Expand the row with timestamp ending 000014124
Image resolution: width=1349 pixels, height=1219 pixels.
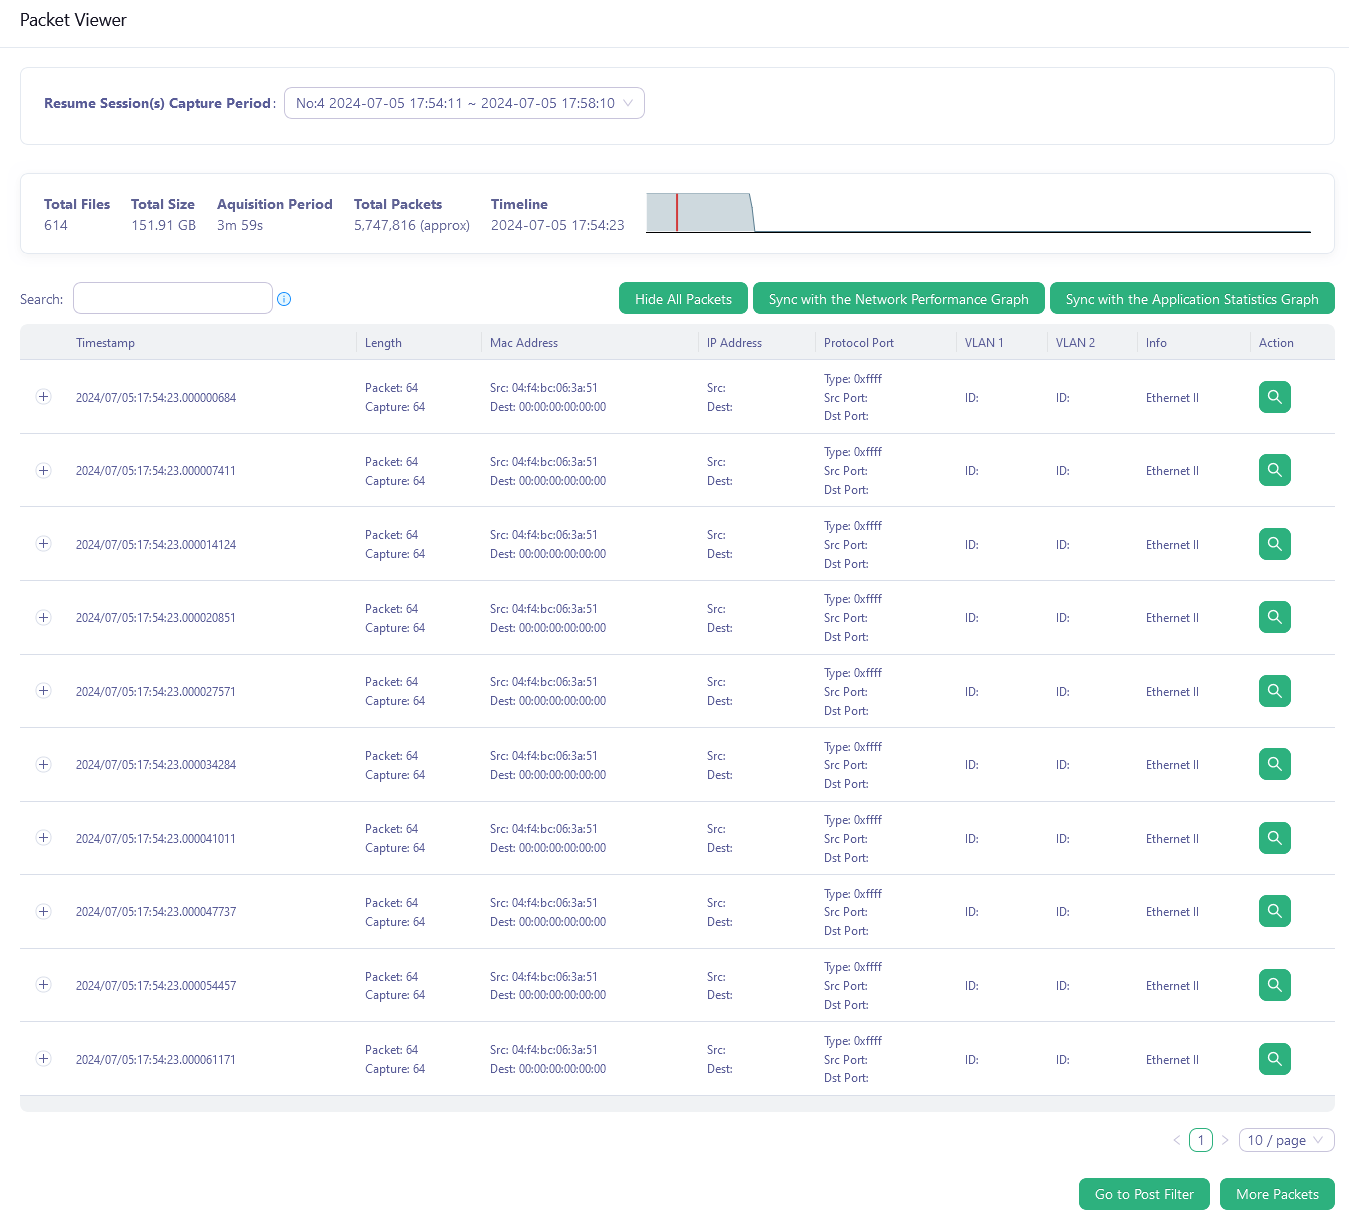pyautogui.click(x=43, y=544)
